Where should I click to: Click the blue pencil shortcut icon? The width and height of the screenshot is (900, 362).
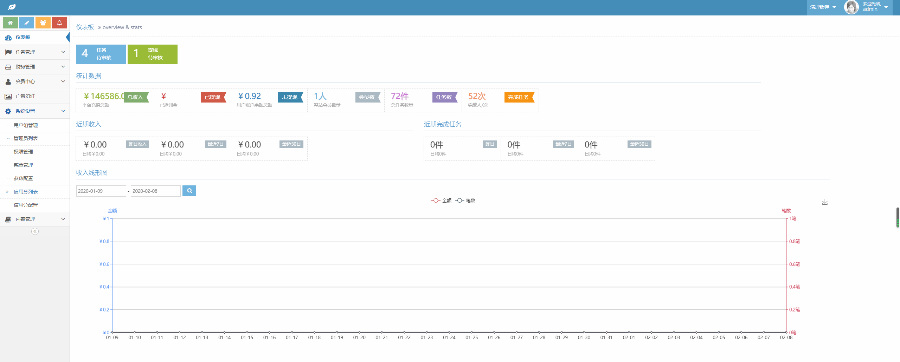[x=26, y=22]
